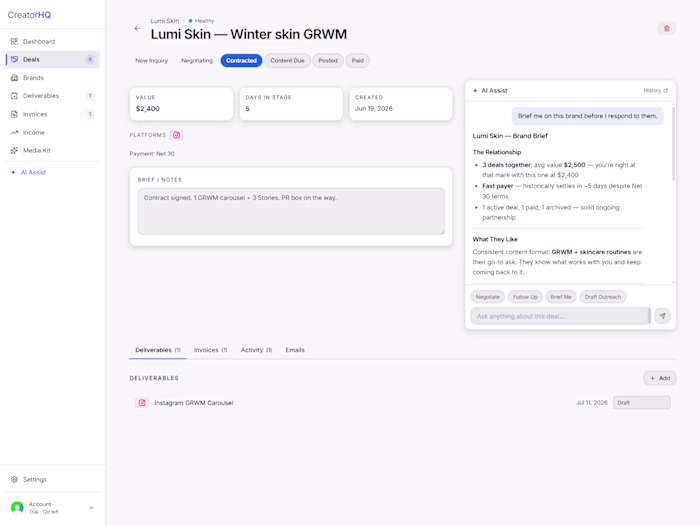Click the send message arrow icon
Screen dimensions: 700x525
tap(662, 316)
